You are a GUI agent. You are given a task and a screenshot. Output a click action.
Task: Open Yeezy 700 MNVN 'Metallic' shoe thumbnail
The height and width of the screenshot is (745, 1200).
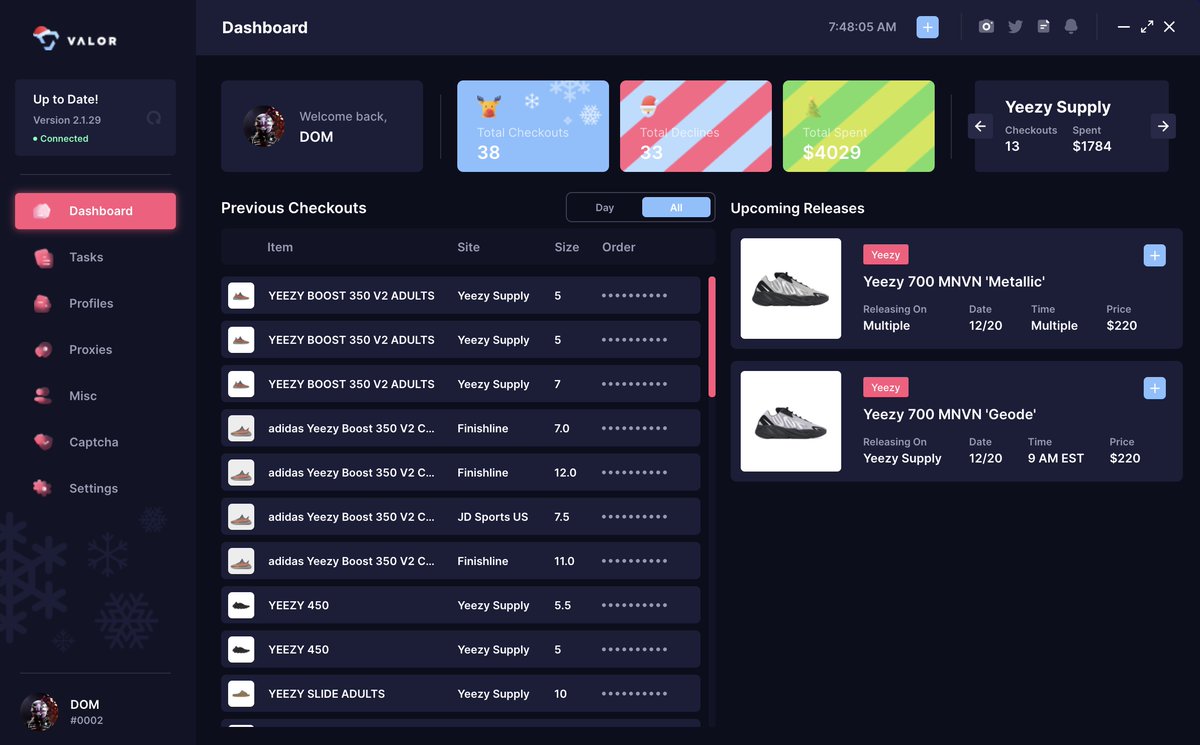tap(791, 289)
